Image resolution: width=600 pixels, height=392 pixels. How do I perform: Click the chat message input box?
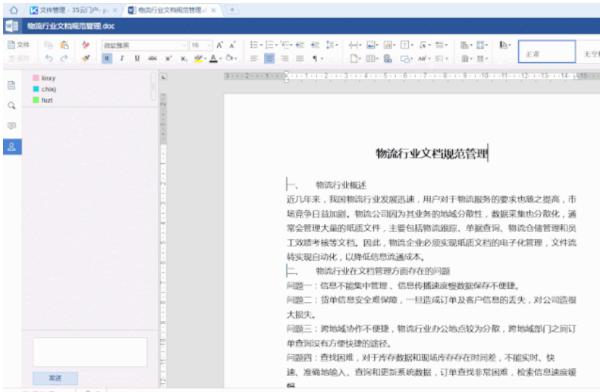coord(90,352)
